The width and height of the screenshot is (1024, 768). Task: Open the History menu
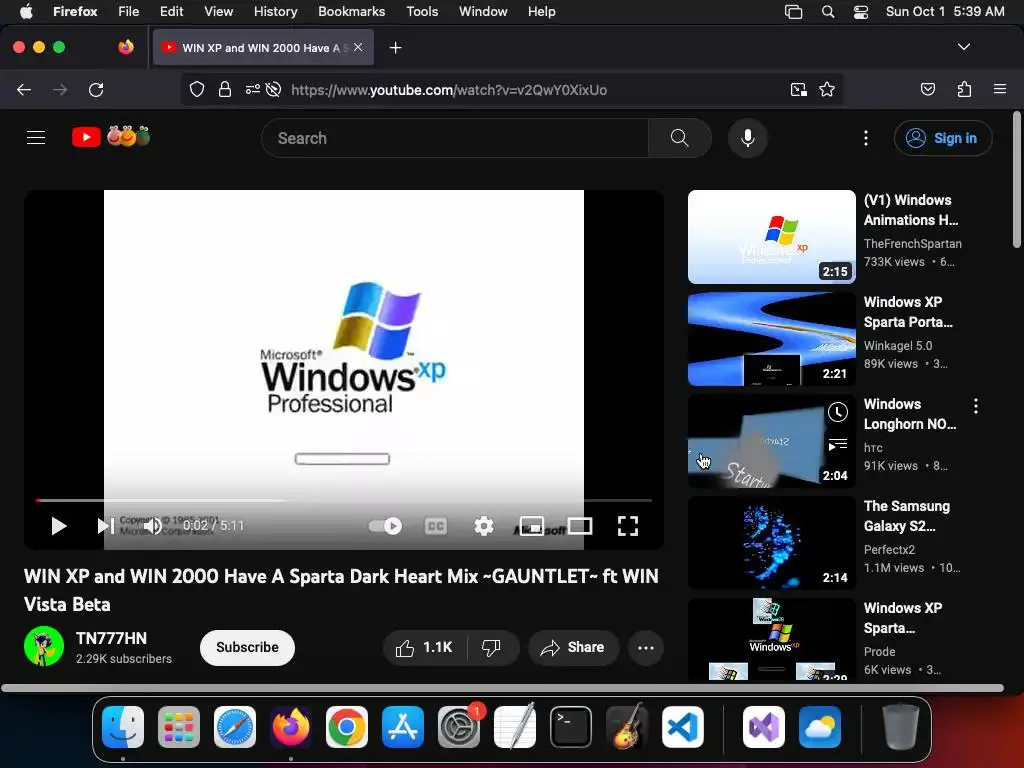point(276,11)
